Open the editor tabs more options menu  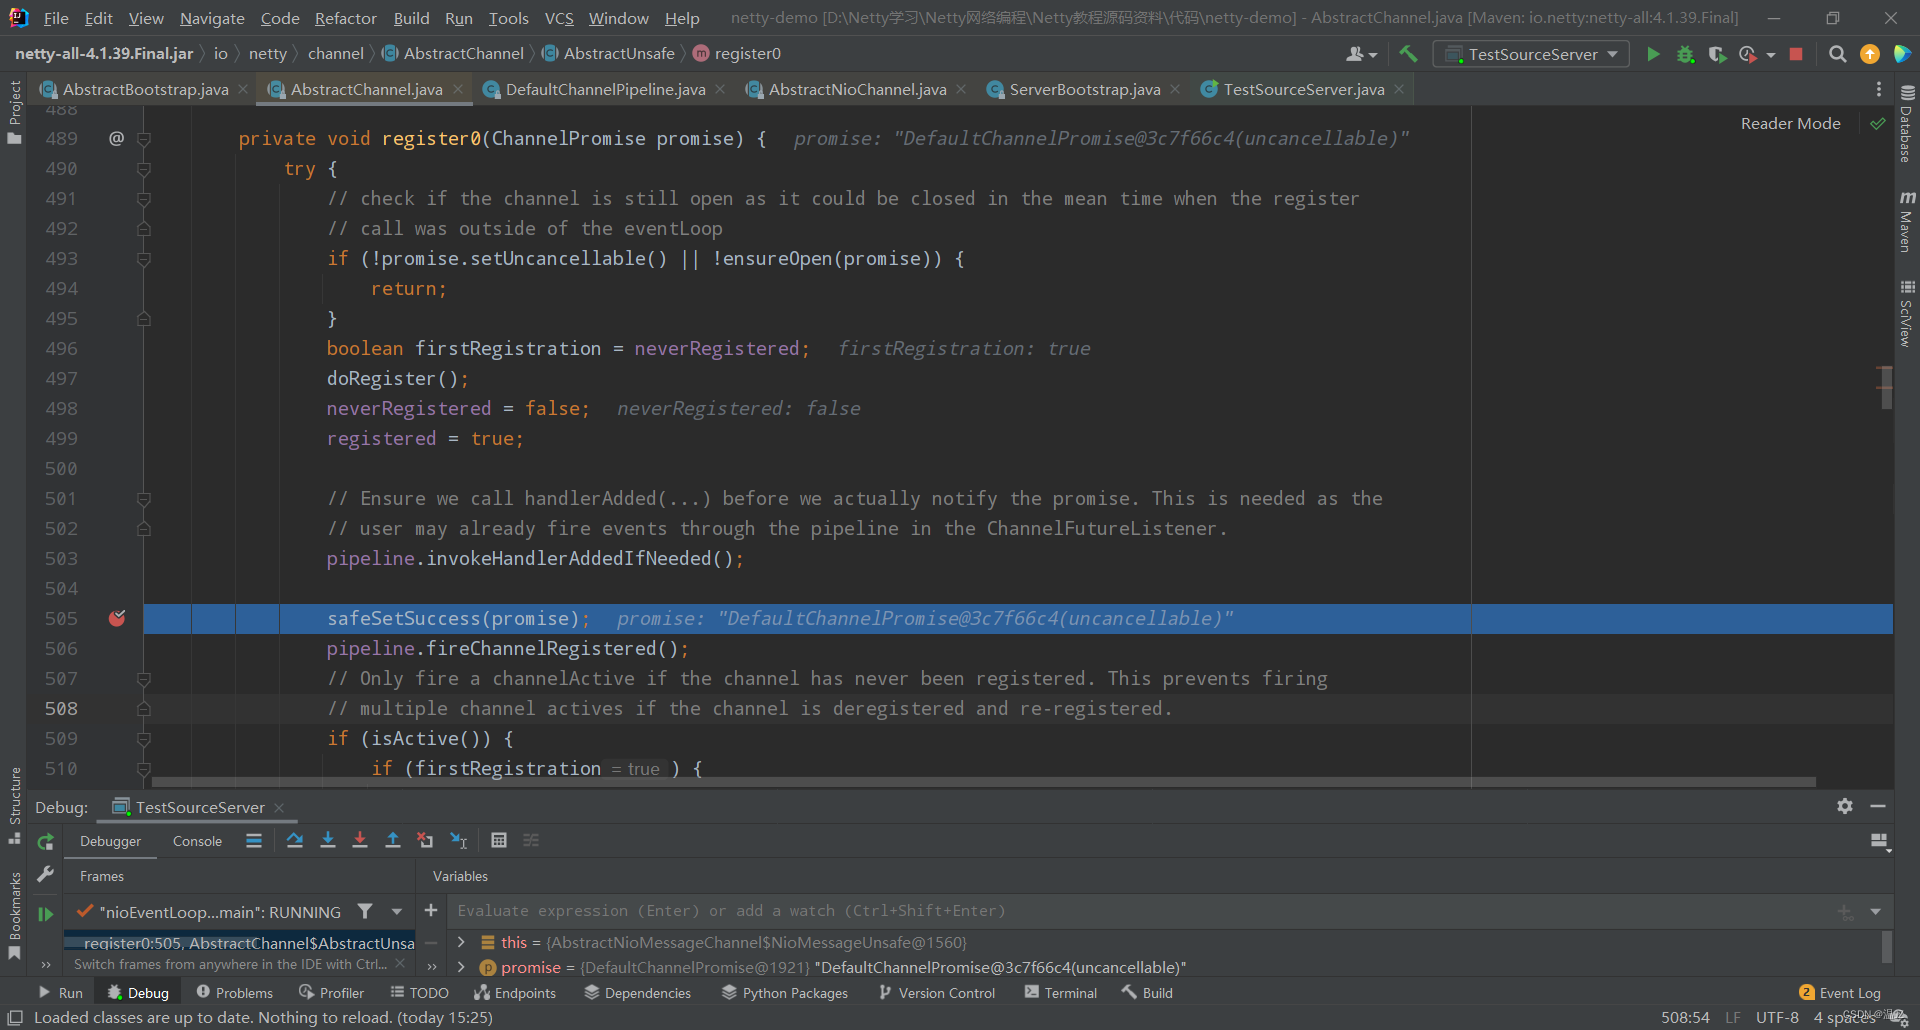point(1879,89)
